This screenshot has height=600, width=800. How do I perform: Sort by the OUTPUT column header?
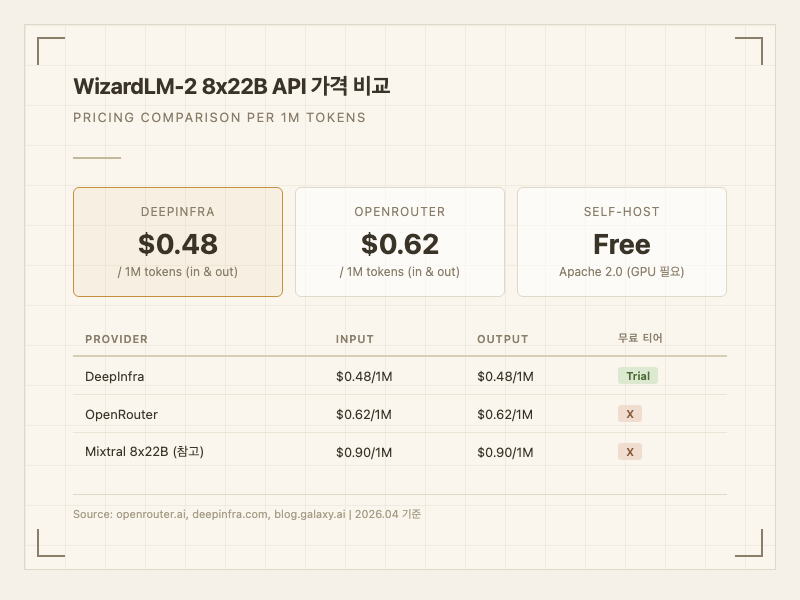coord(502,339)
